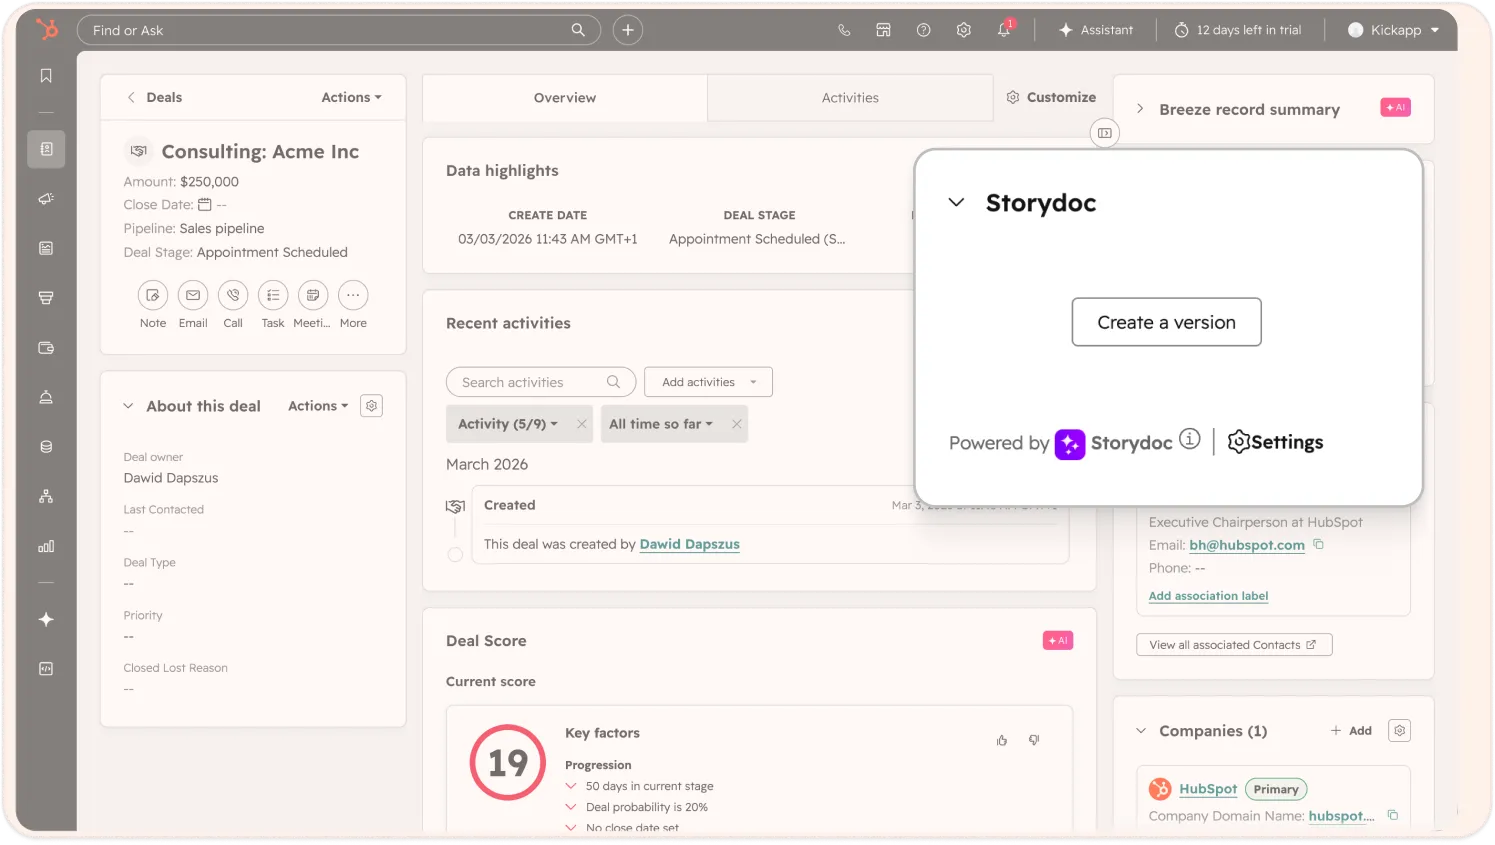Click thumbs down on Deal Score
The height and width of the screenshot is (845, 1495).
(1034, 740)
